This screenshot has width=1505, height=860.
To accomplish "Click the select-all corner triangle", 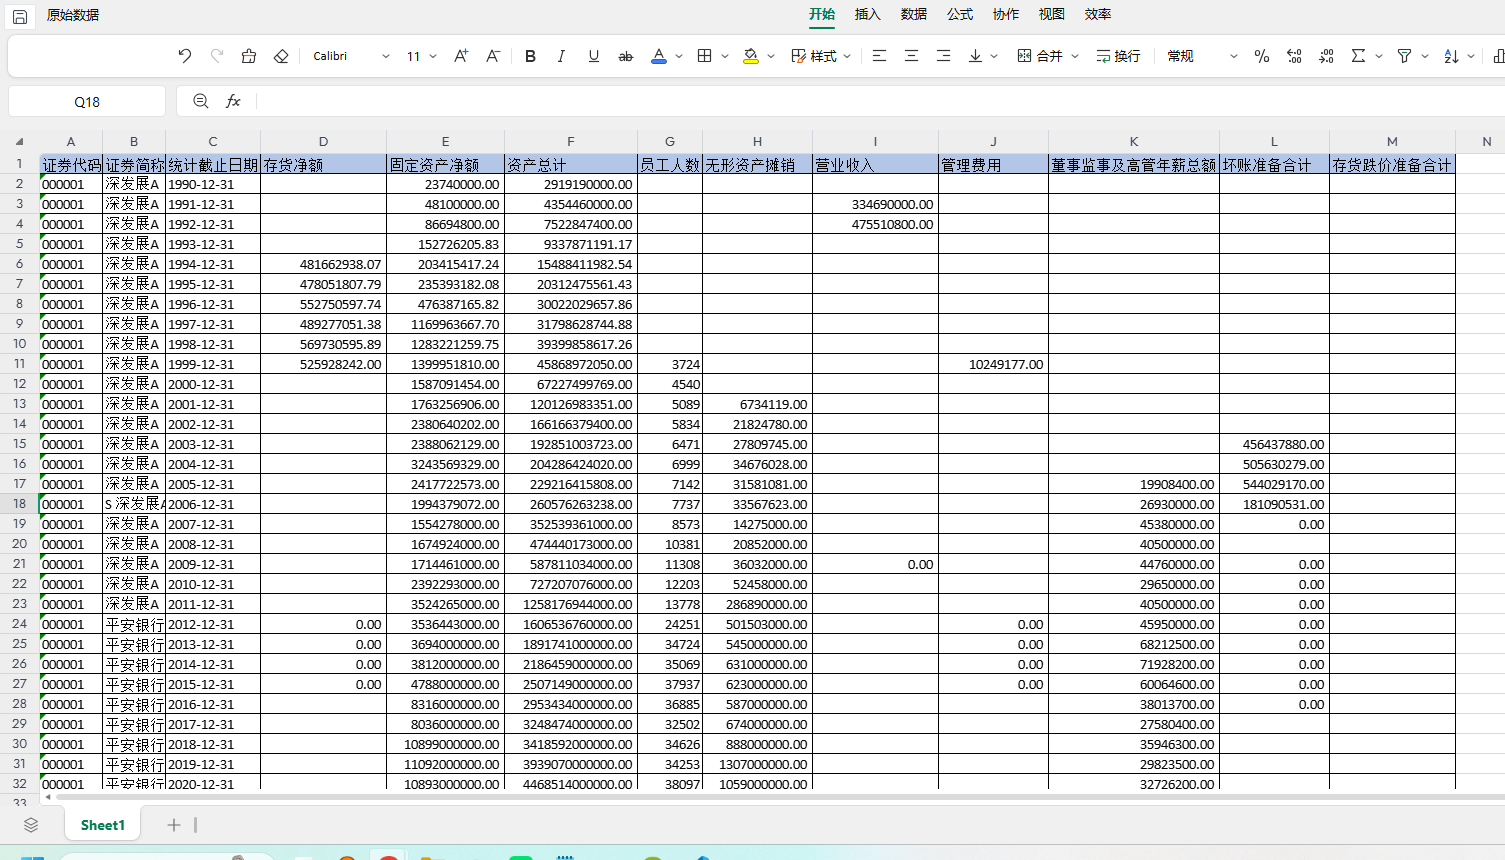I will (19, 142).
